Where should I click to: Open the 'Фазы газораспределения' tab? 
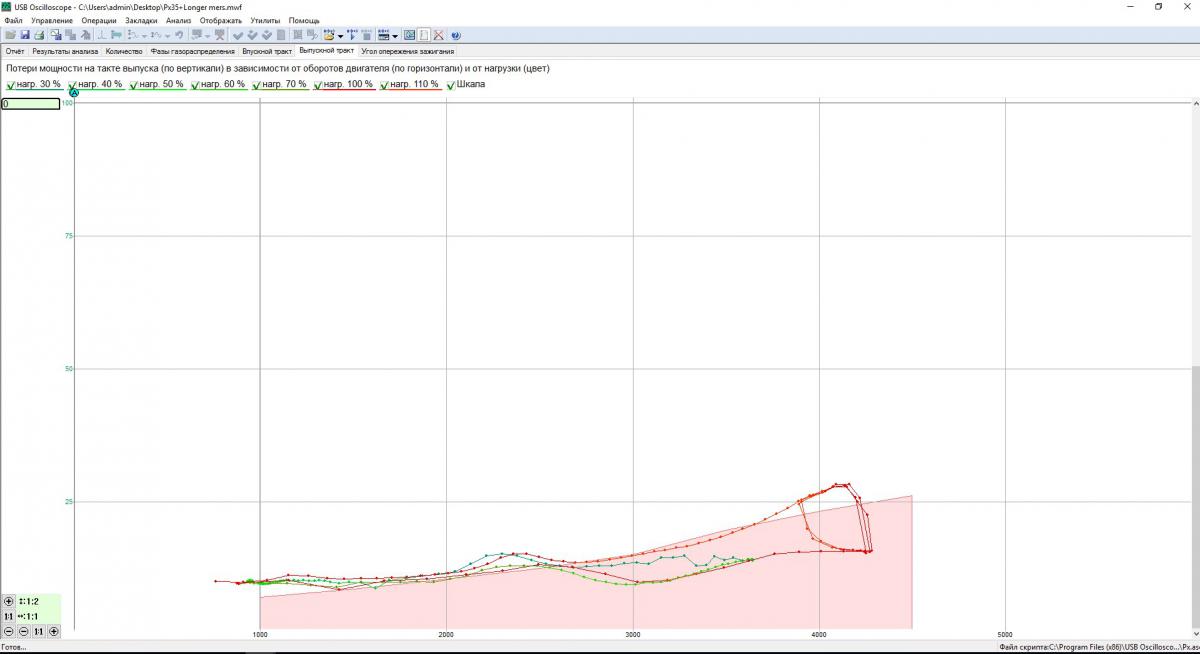(193, 50)
